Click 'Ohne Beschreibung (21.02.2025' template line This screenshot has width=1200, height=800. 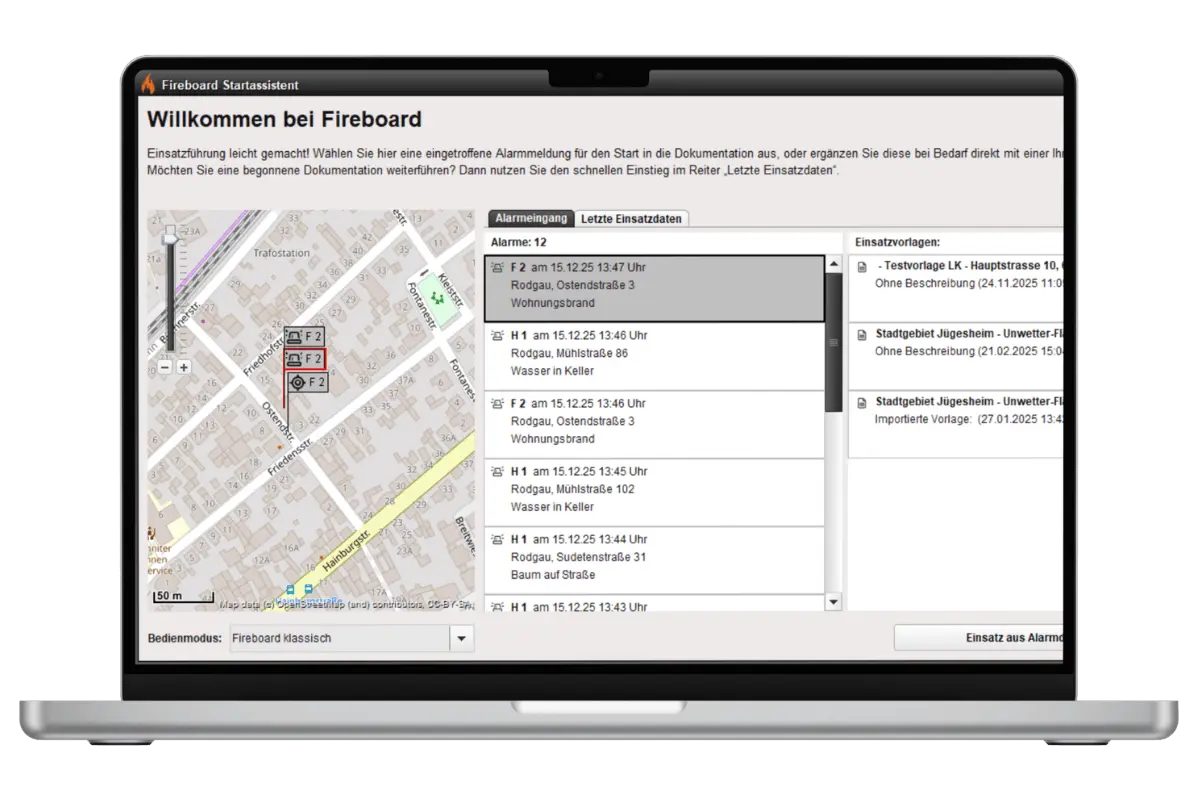coord(968,351)
